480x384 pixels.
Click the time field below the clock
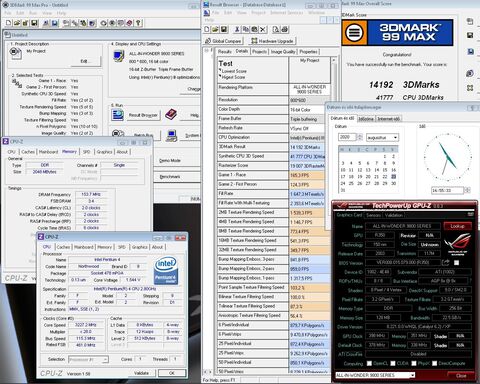click(447, 190)
